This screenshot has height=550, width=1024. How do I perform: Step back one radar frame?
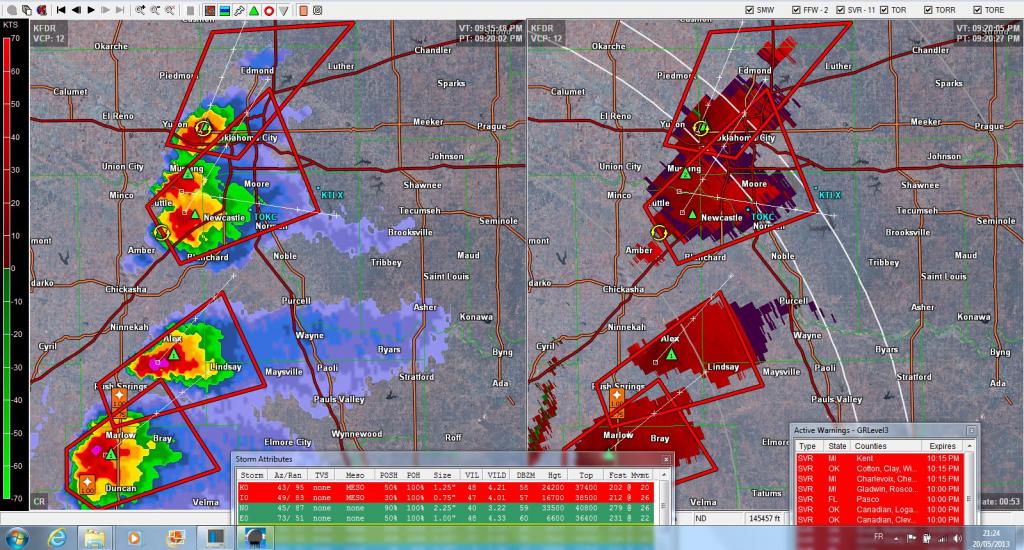[76, 10]
